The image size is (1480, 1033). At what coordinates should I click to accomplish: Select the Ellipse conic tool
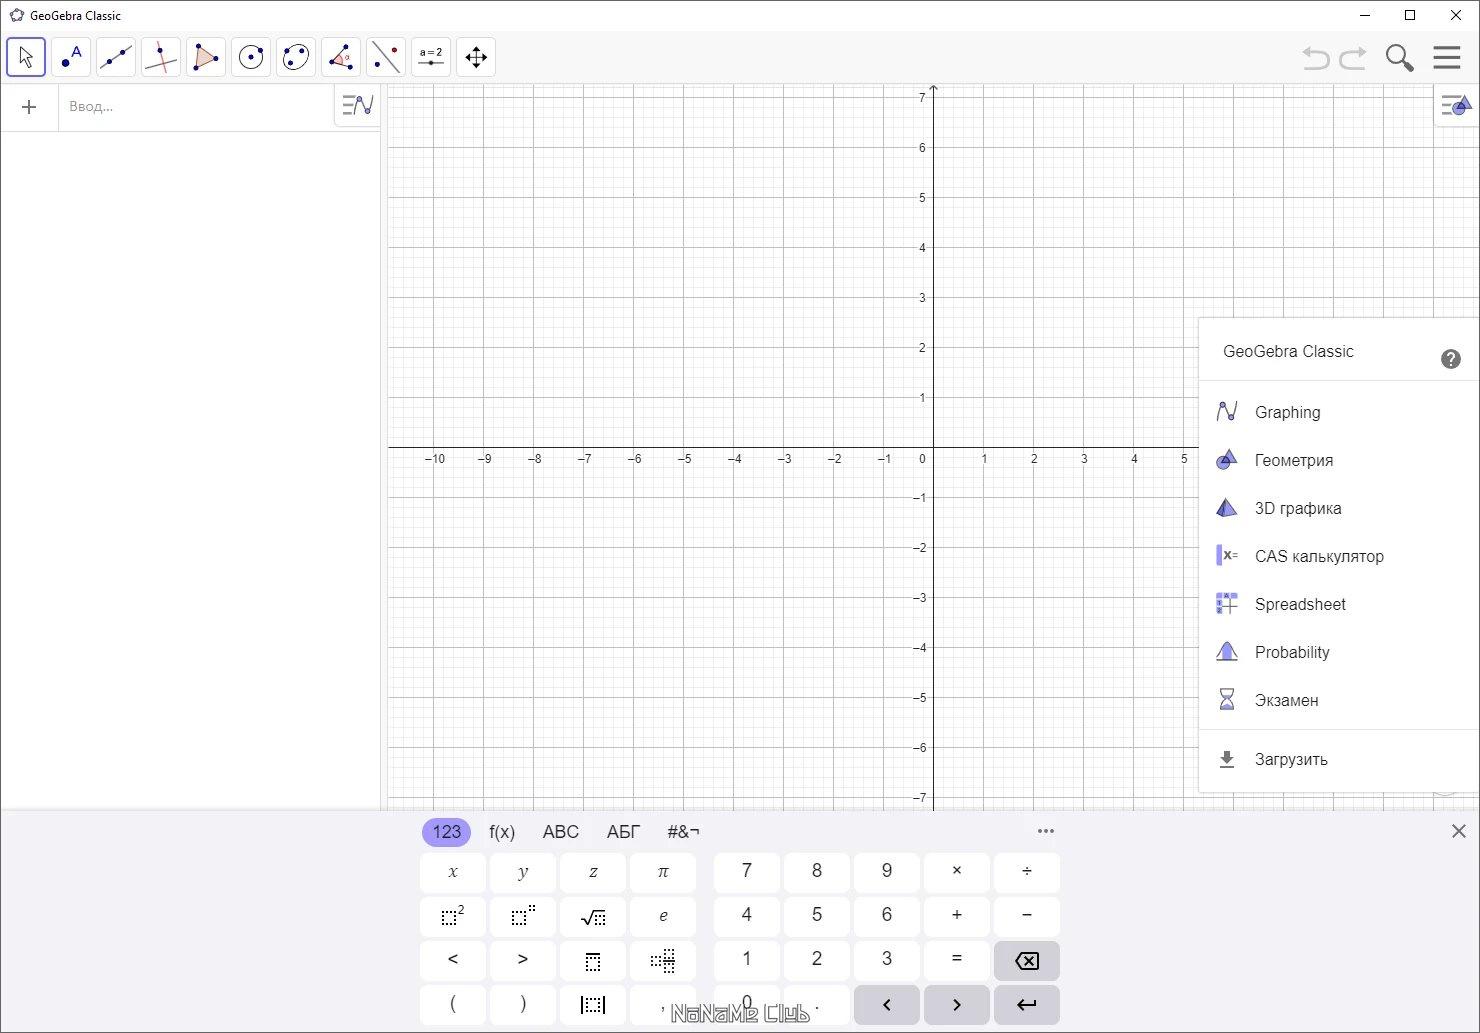pos(296,57)
